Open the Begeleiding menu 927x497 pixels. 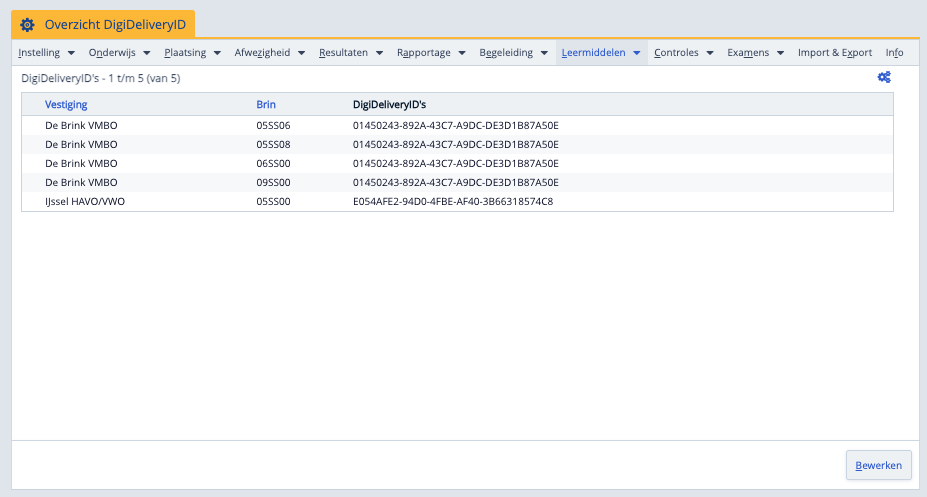pos(506,53)
